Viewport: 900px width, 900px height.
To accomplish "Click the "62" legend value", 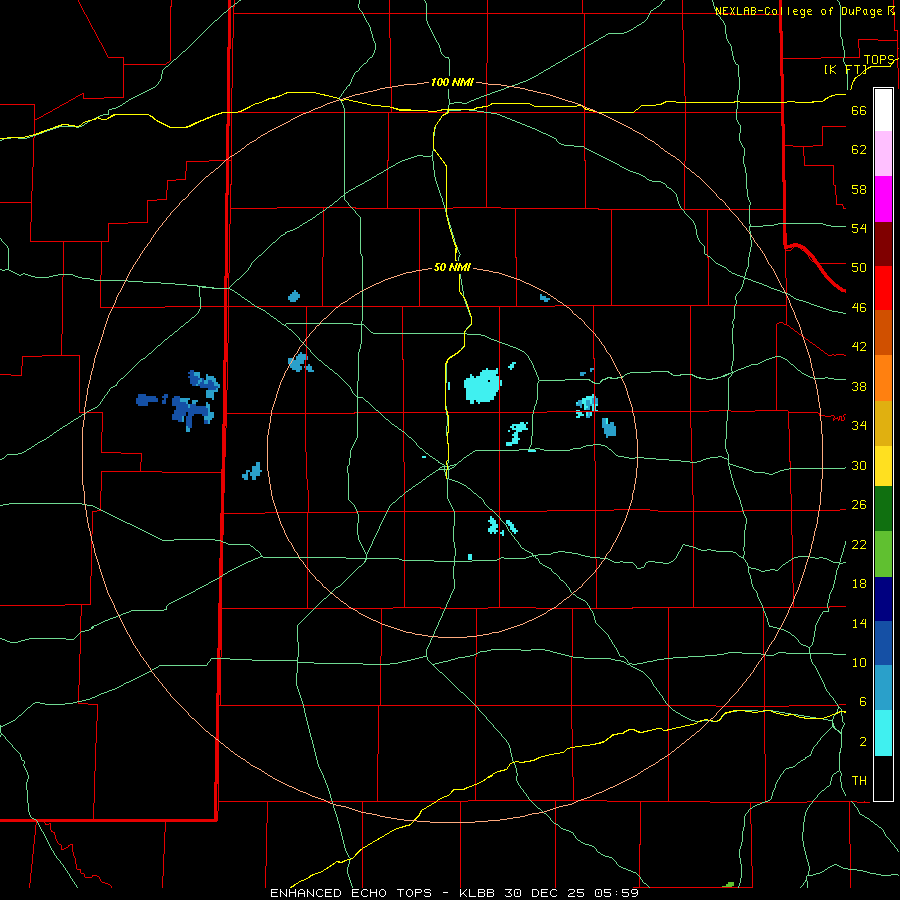I will tap(859, 150).
